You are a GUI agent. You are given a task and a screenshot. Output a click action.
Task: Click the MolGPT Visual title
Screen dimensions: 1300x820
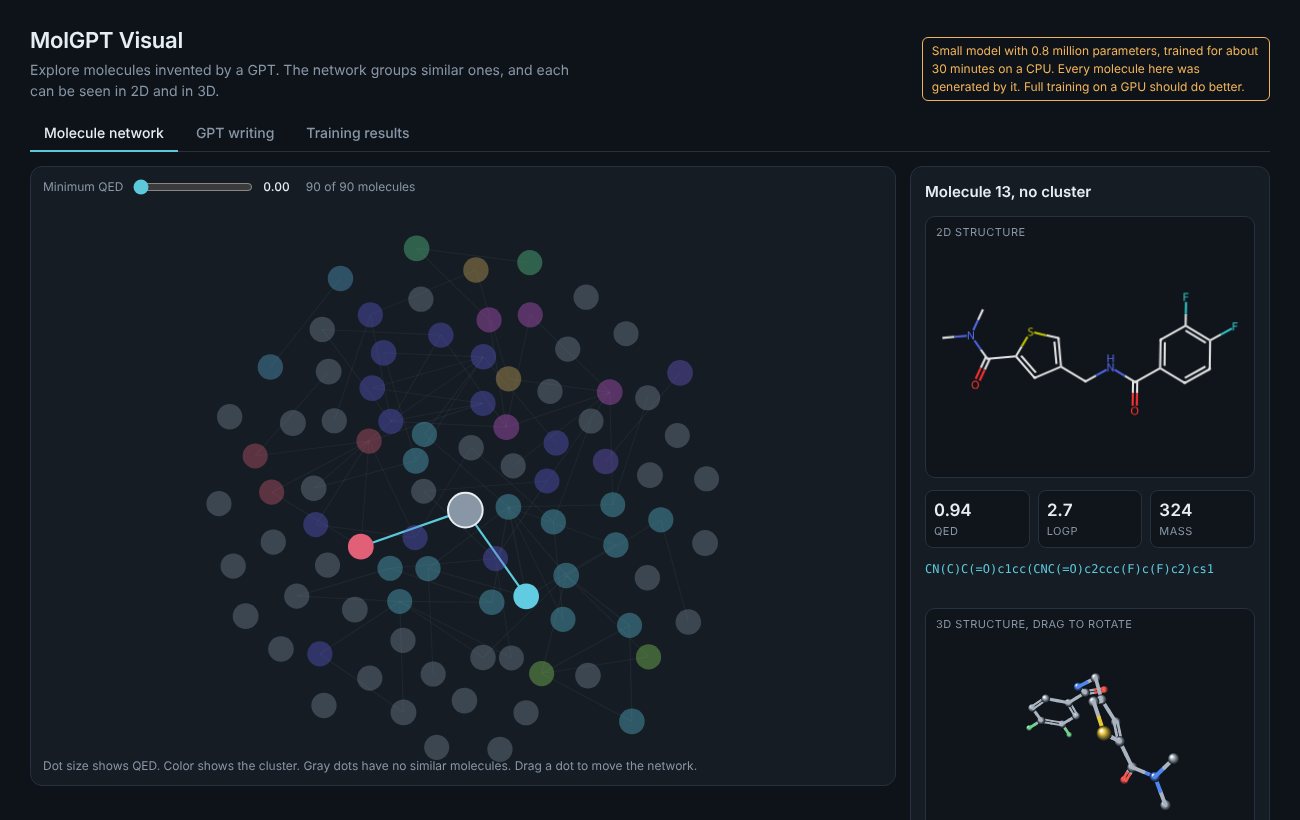point(107,41)
